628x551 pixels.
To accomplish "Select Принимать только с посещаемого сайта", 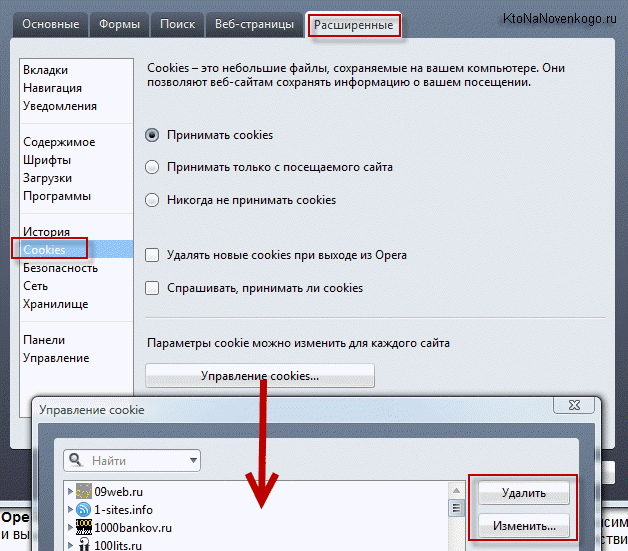I will click(x=152, y=167).
